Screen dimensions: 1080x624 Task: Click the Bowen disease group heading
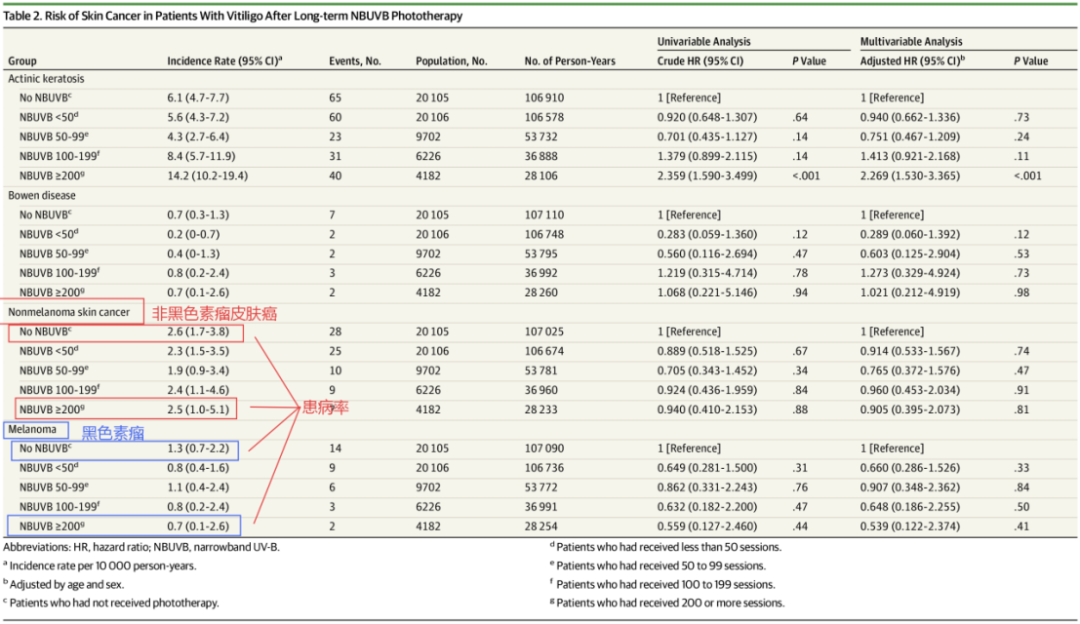(42, 195)
